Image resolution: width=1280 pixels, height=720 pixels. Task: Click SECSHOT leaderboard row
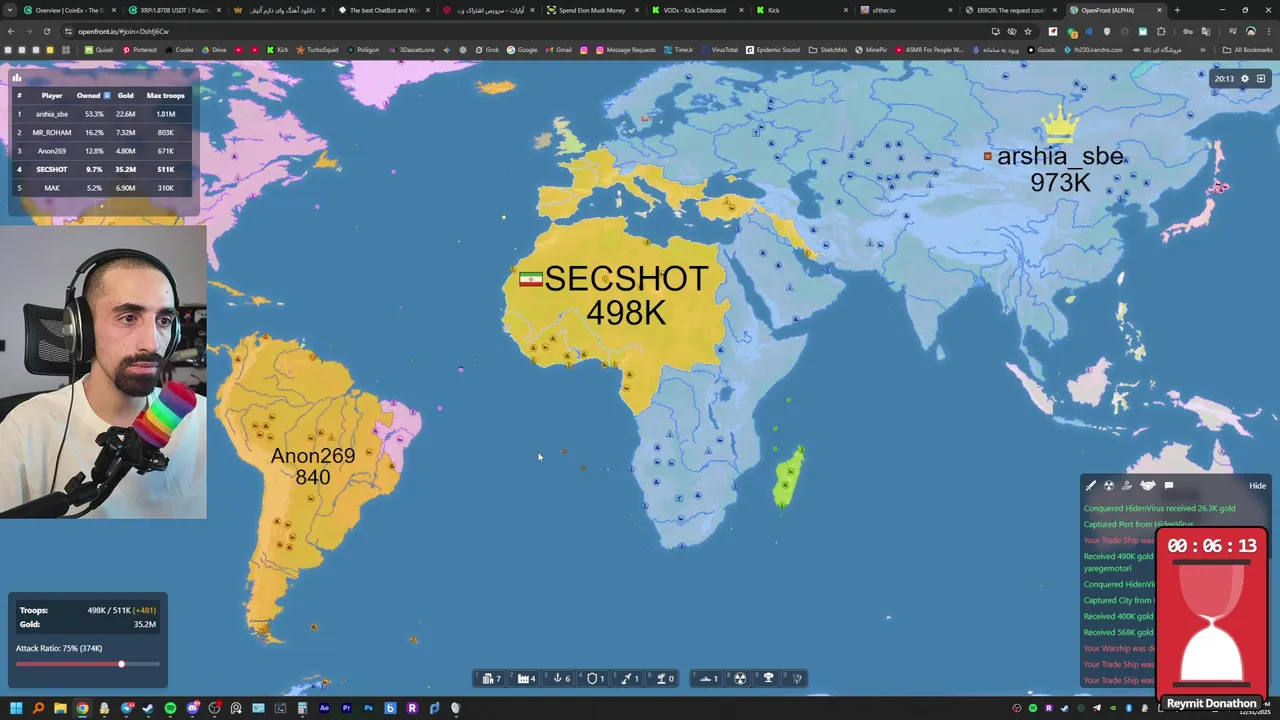pos(100,169)
